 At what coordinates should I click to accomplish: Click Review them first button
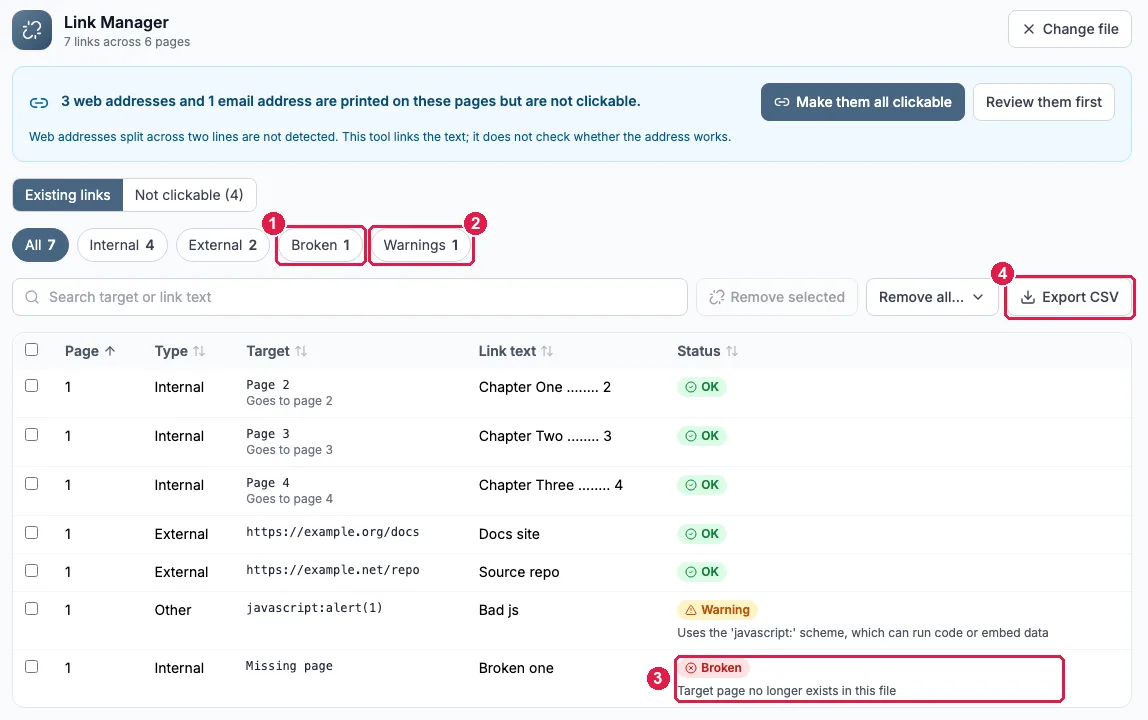1043,102
